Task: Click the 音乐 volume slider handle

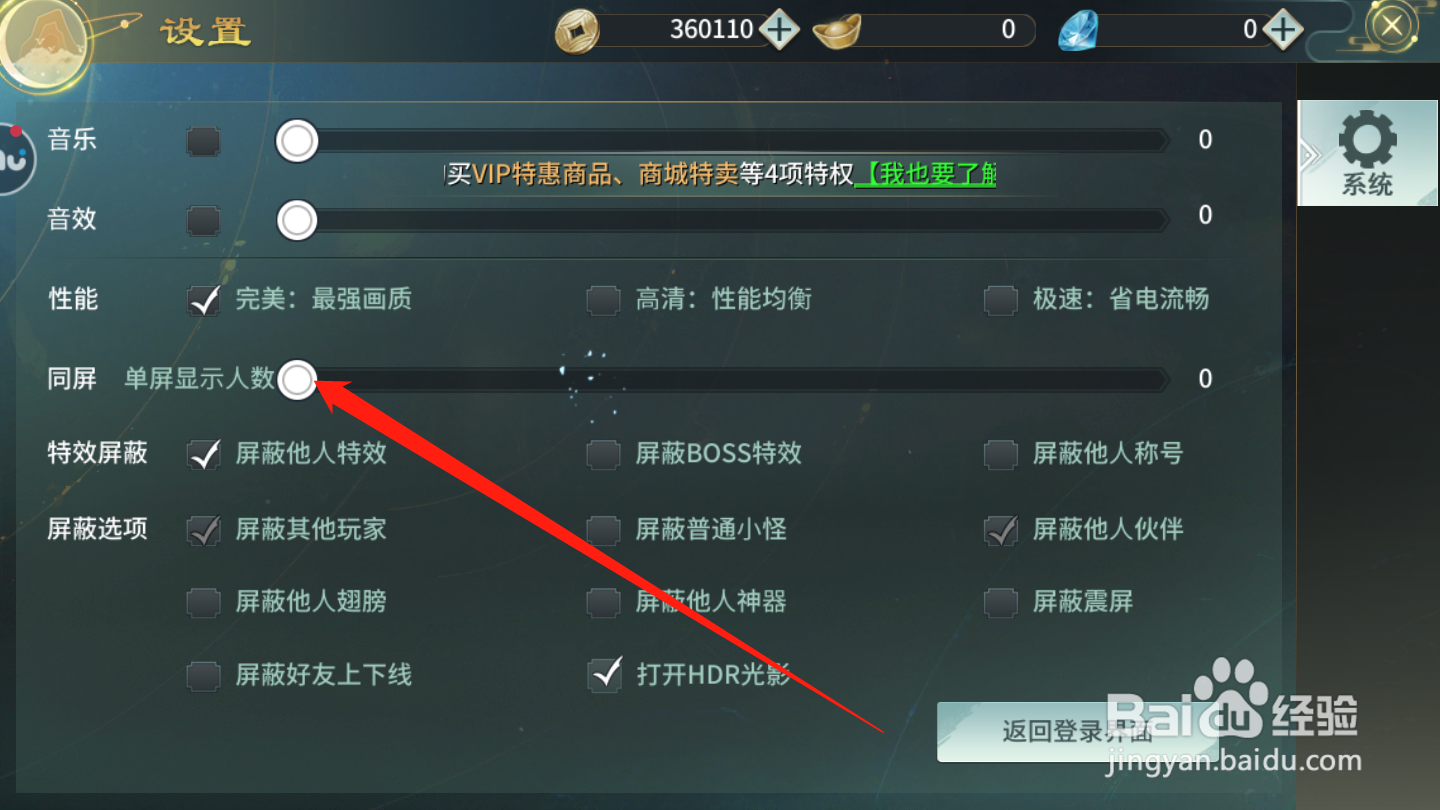Action: [296, 141]
